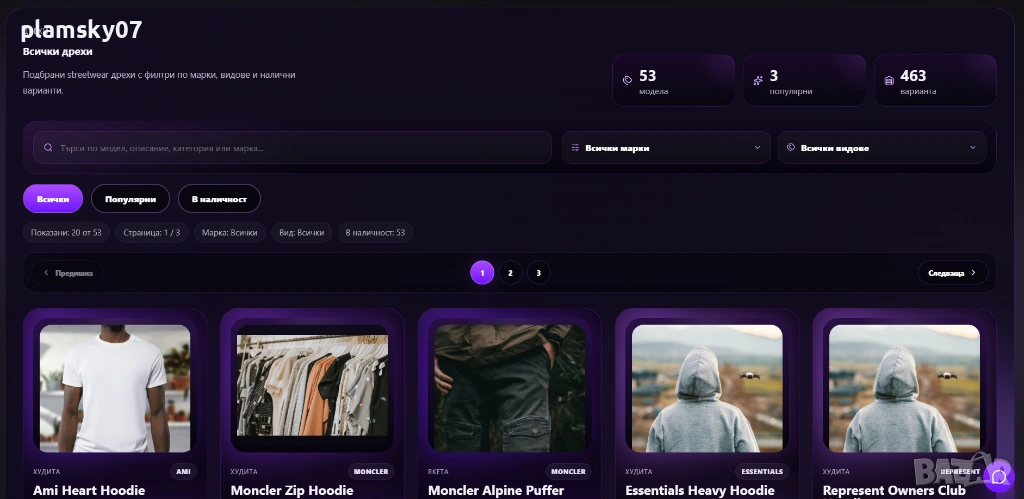Toggle the В наличност filter

click(x=219, y=199)
